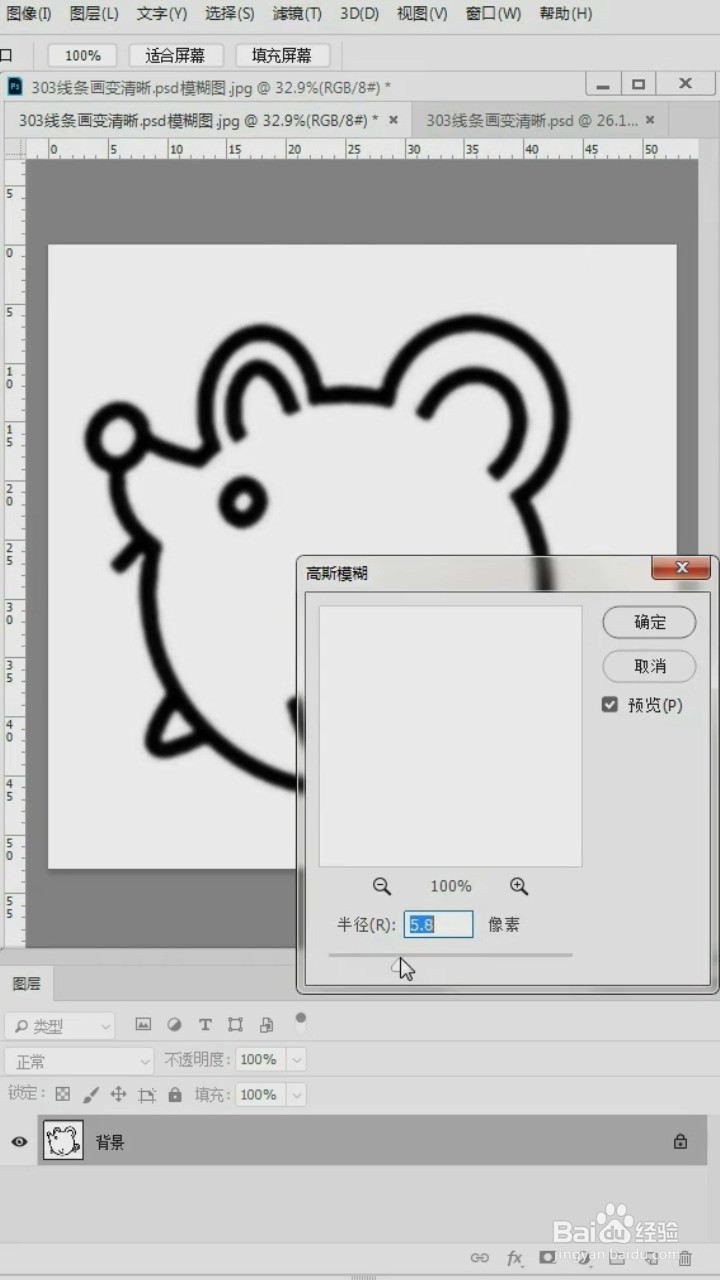Click the lock all padlock icon
This screenshot has width=720, height=1280.
[x=175, y=1094]
